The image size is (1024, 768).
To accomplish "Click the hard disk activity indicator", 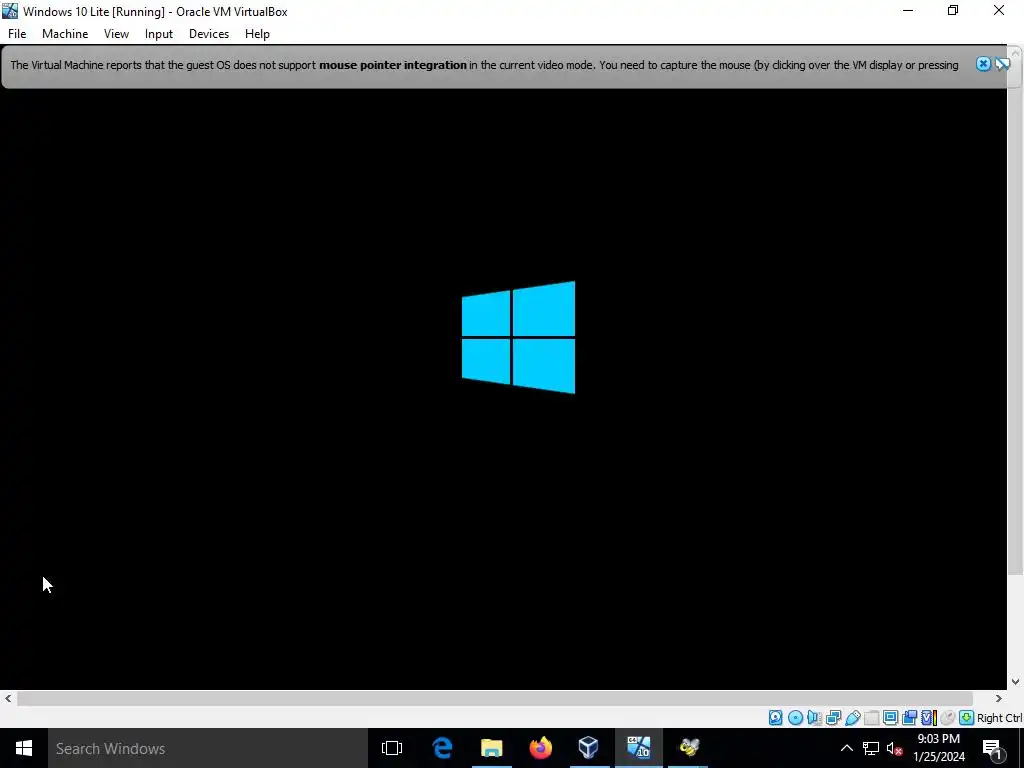I will pos(775,718).
